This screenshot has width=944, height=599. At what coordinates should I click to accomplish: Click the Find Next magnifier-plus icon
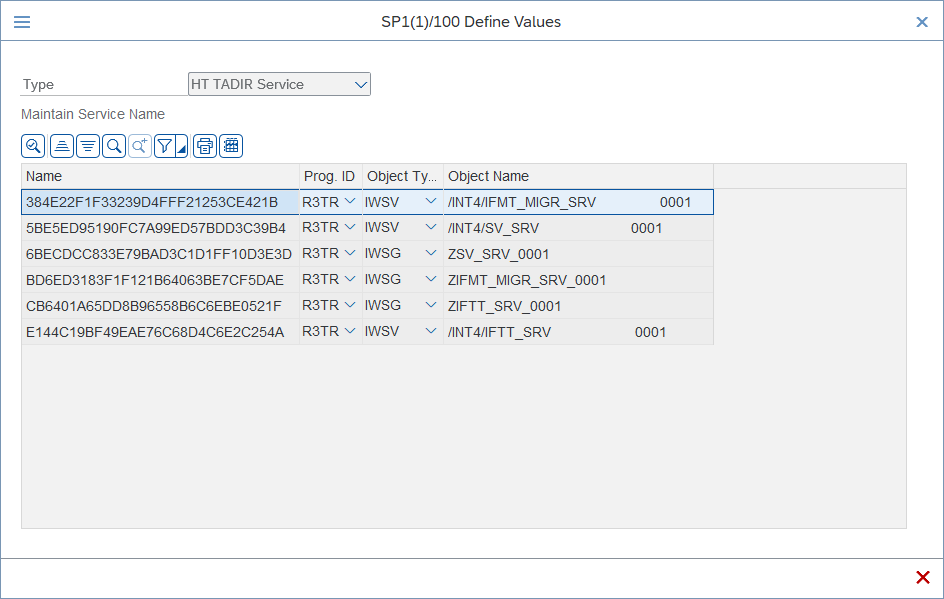[x=140, y=146]
